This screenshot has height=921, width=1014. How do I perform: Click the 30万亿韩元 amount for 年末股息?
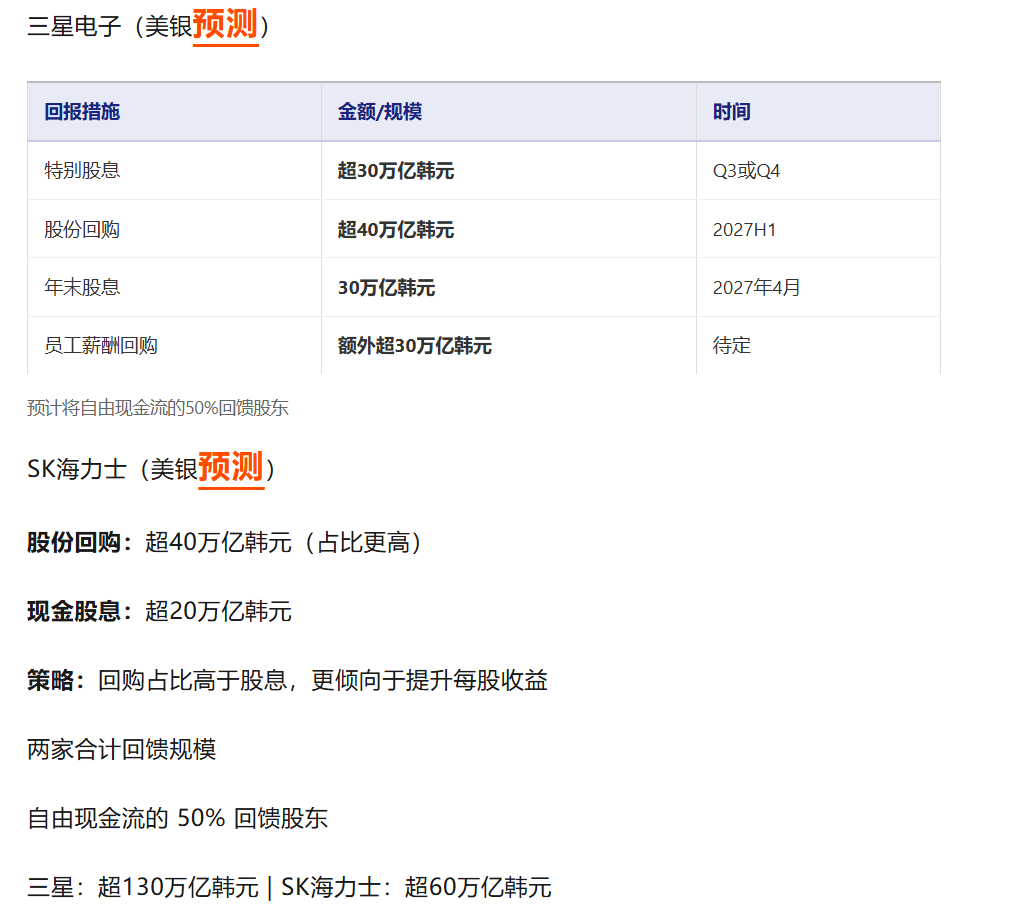[x=386, y=287]
